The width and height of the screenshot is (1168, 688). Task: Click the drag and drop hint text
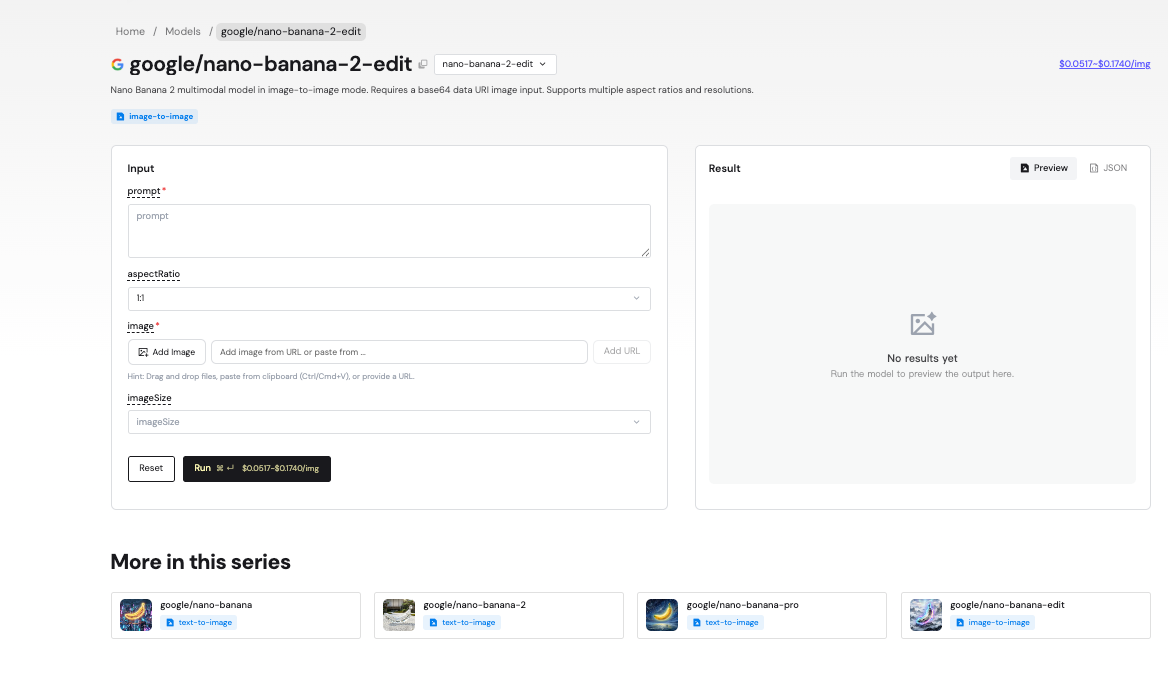pyautogui.click(x=271, y=377)
